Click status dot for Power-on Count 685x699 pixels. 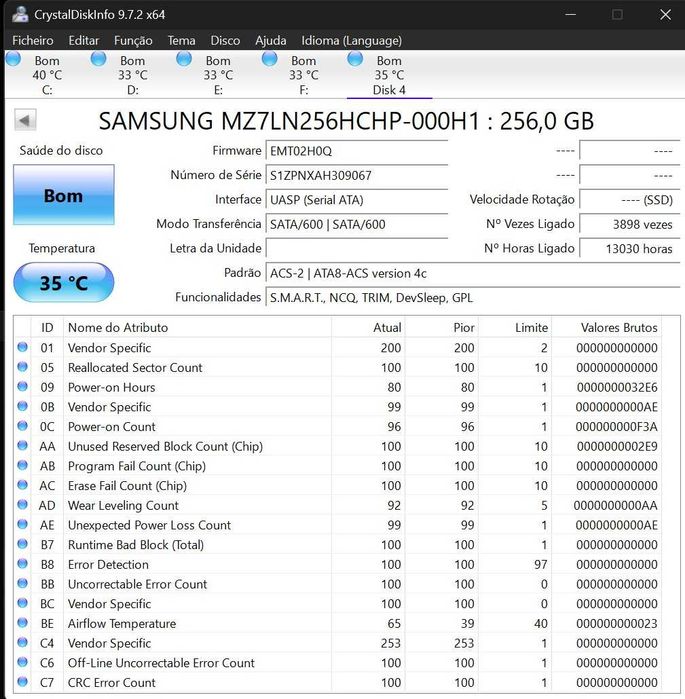pyautogui.click(x=22, y=425)
